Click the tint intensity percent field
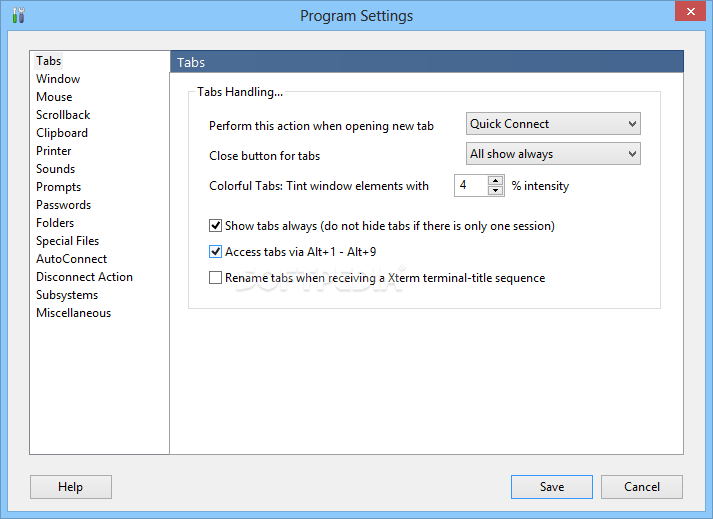The image size is (713, 519). [x=471, y=186]
